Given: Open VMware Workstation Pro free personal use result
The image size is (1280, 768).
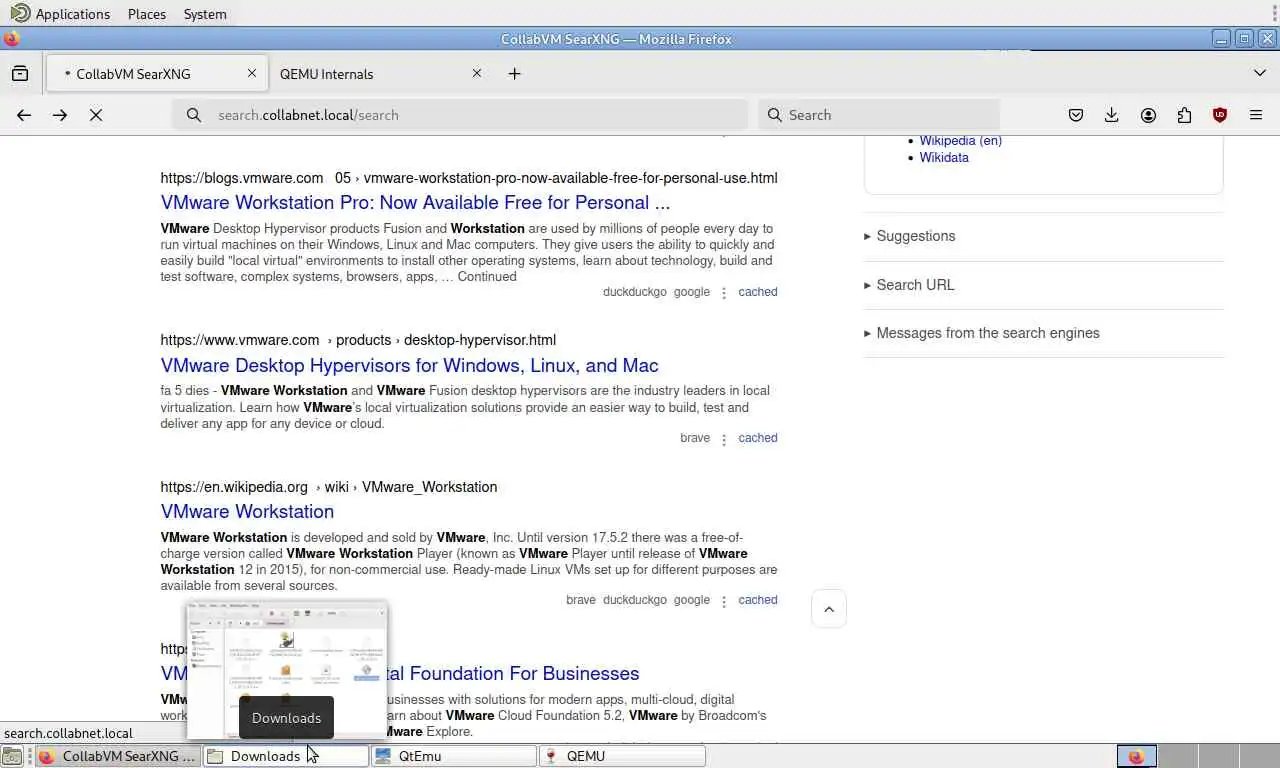Looking at the screenshot, I should tap(415, 202).
